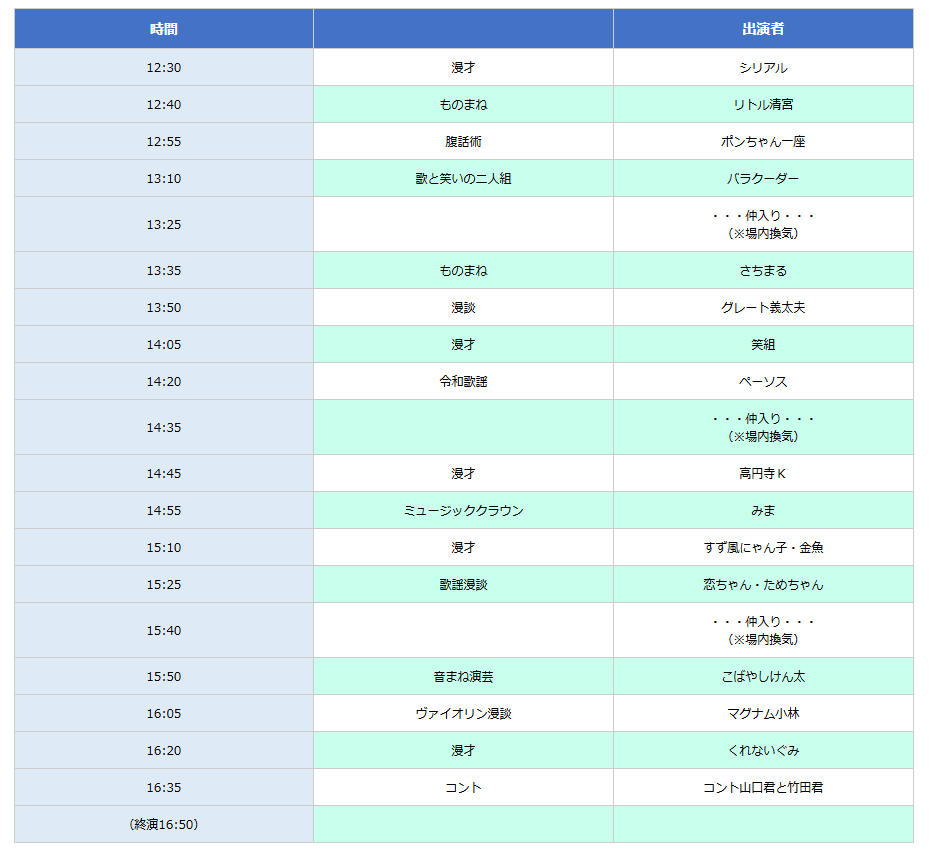Select performer マグナム小林
The height and width of the screenshot is (857, 932).
(763, 713)
